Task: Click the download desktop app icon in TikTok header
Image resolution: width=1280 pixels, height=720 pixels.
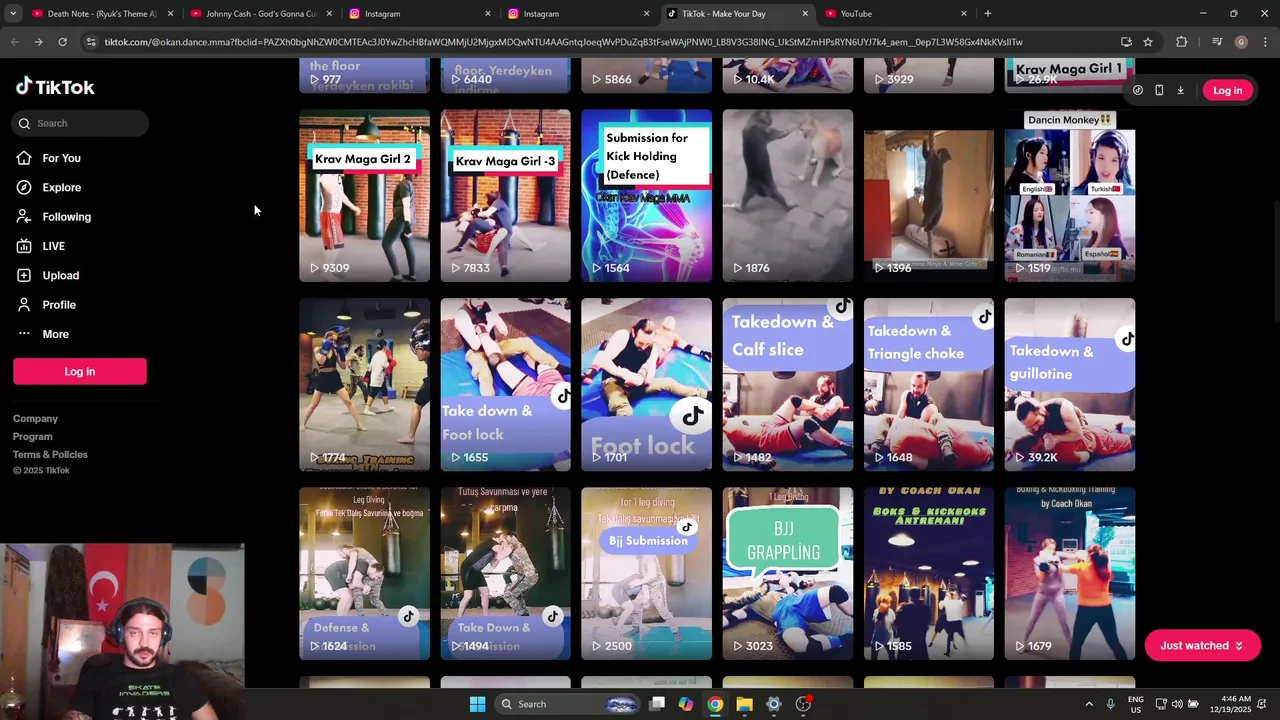Action: pyautogui.click(x=1180, y=90)
